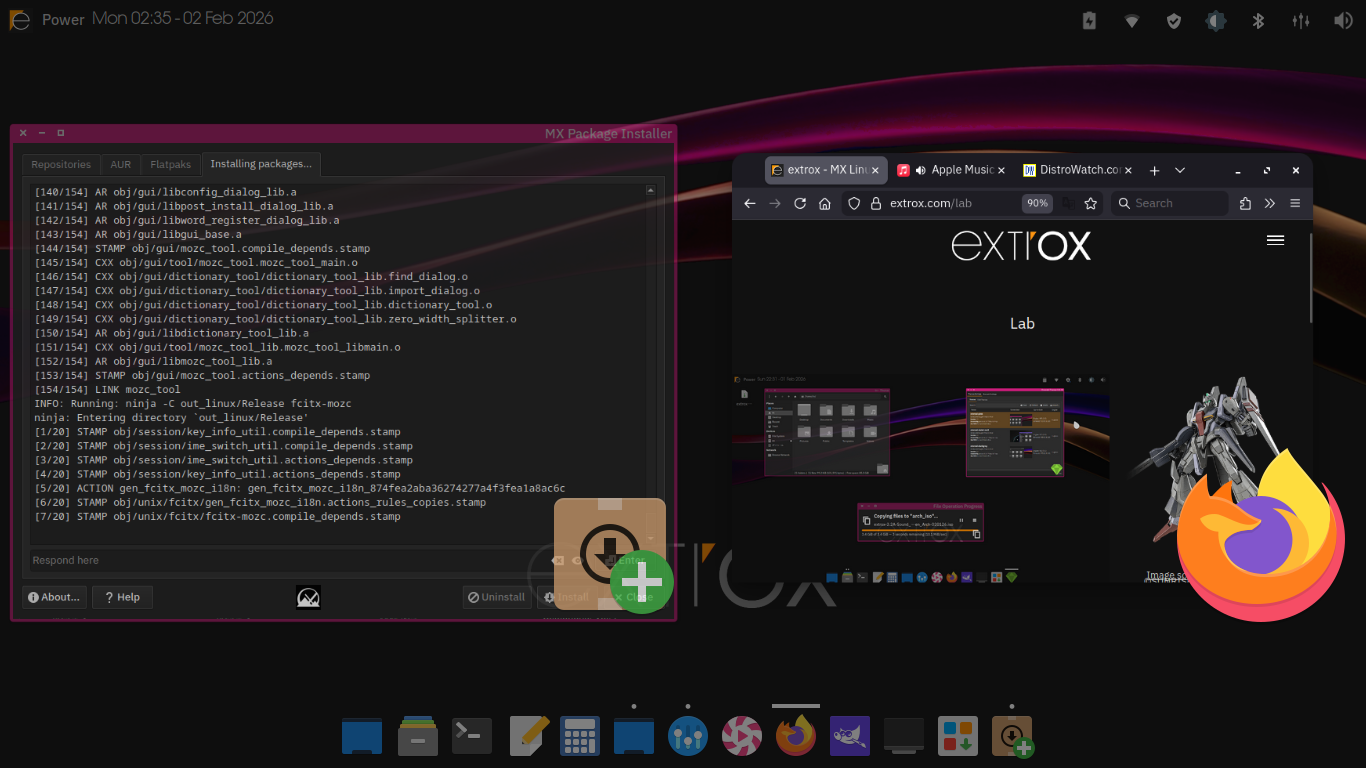Screen dimensions: 1366x768
Task: Select the Installing packages... tab
Action: coord(261,163)
